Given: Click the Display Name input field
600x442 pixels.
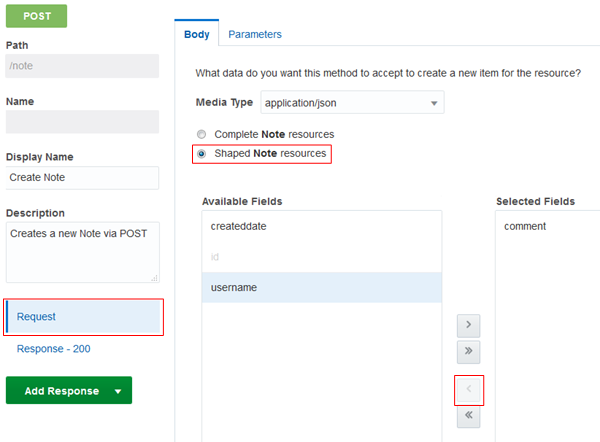Looking at the screenshot, I should [x=82, y=178].
